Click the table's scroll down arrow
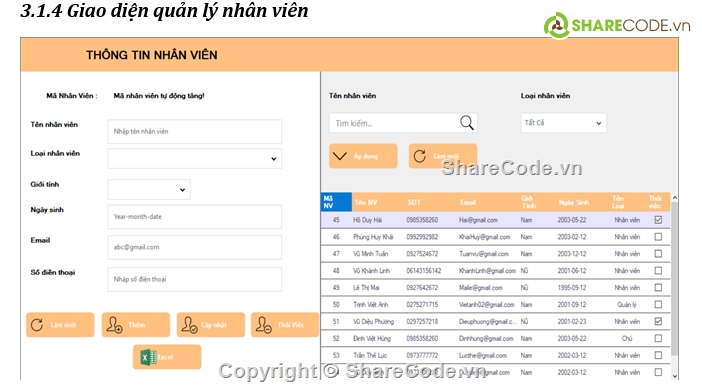 click(675, 377)
